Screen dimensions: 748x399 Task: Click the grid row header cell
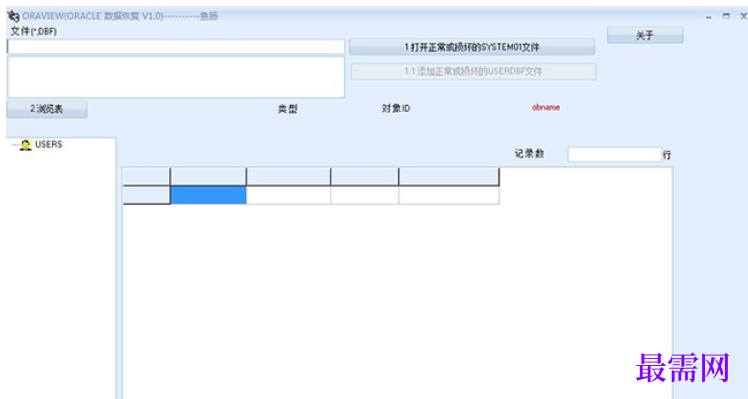click(146, 195)
